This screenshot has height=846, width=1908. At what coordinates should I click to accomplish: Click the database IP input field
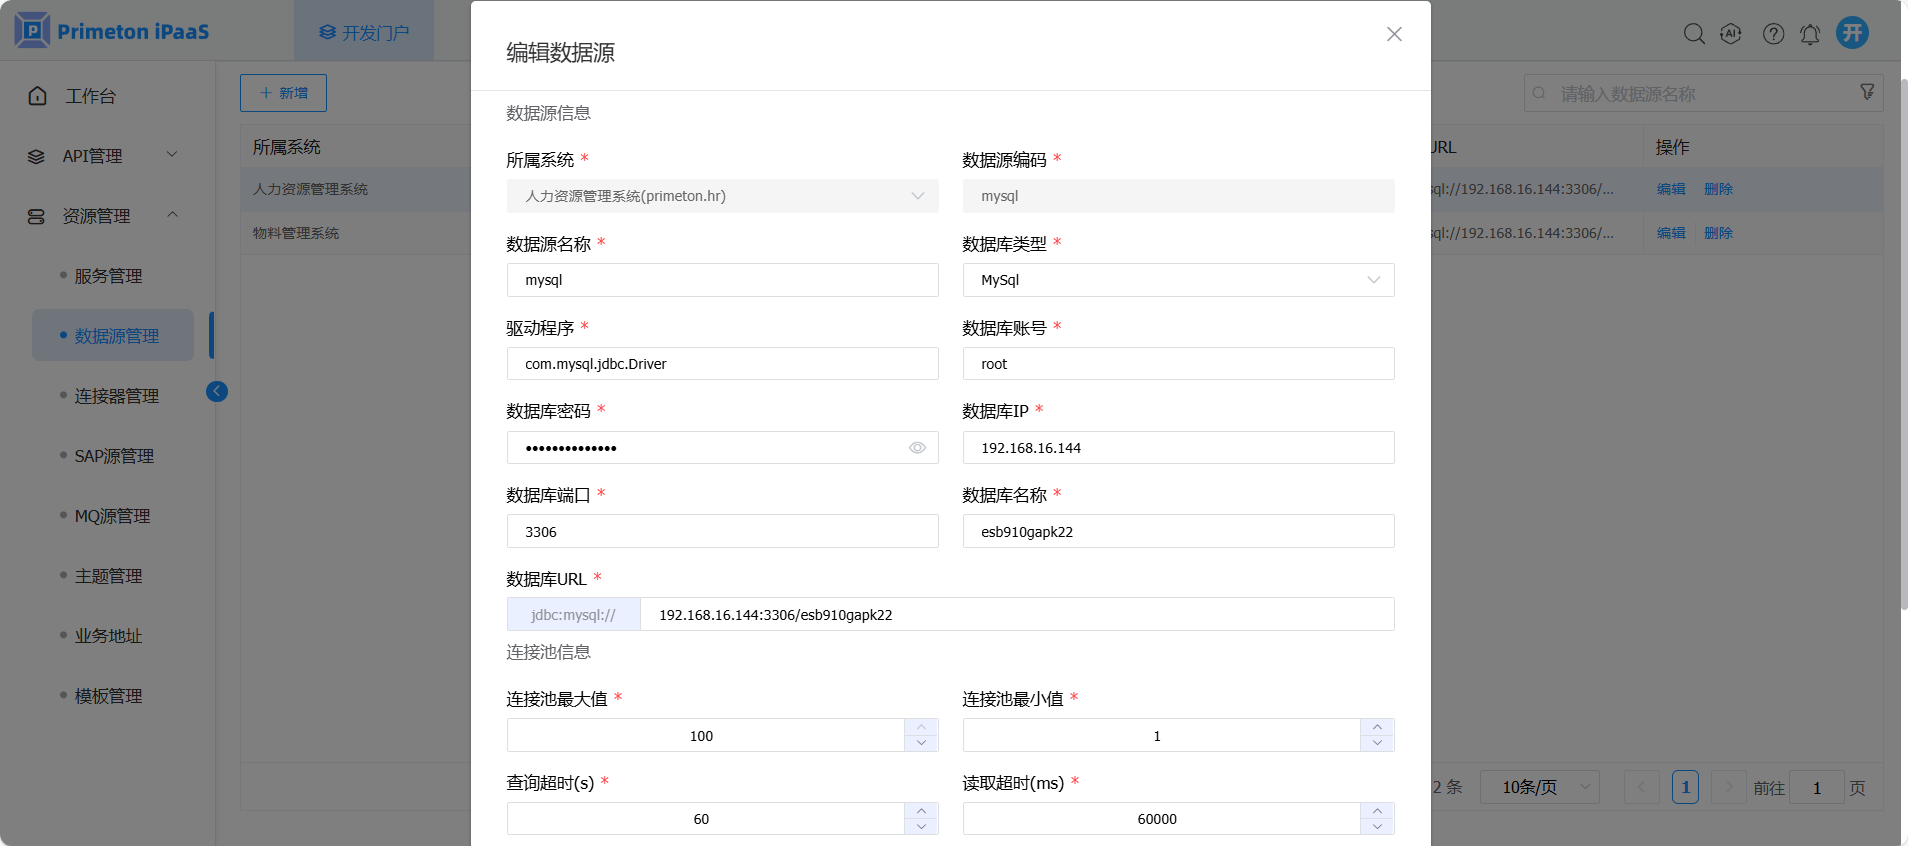(x=1178, y=448)
